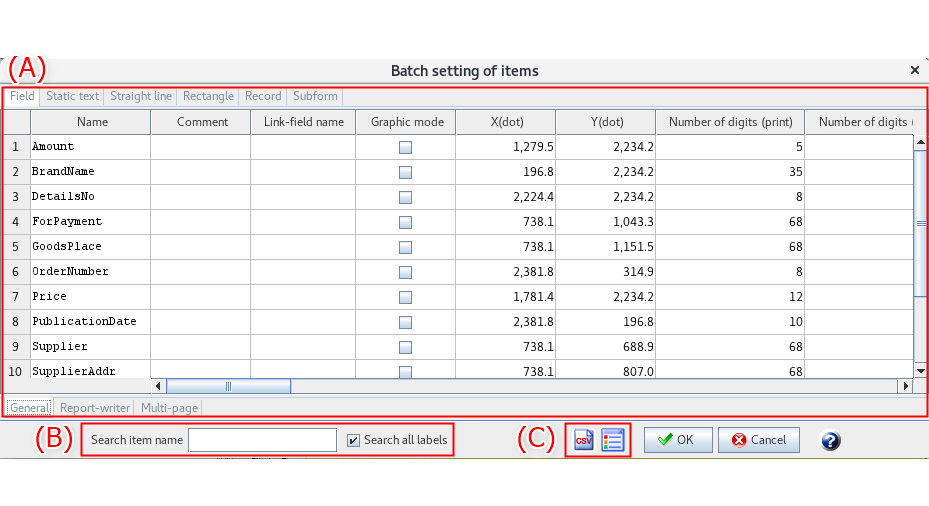Image resolution: width=929 pixels, height=506 pixels.
Task: Click in the Search item name field
Action: (x=262, y=440)
